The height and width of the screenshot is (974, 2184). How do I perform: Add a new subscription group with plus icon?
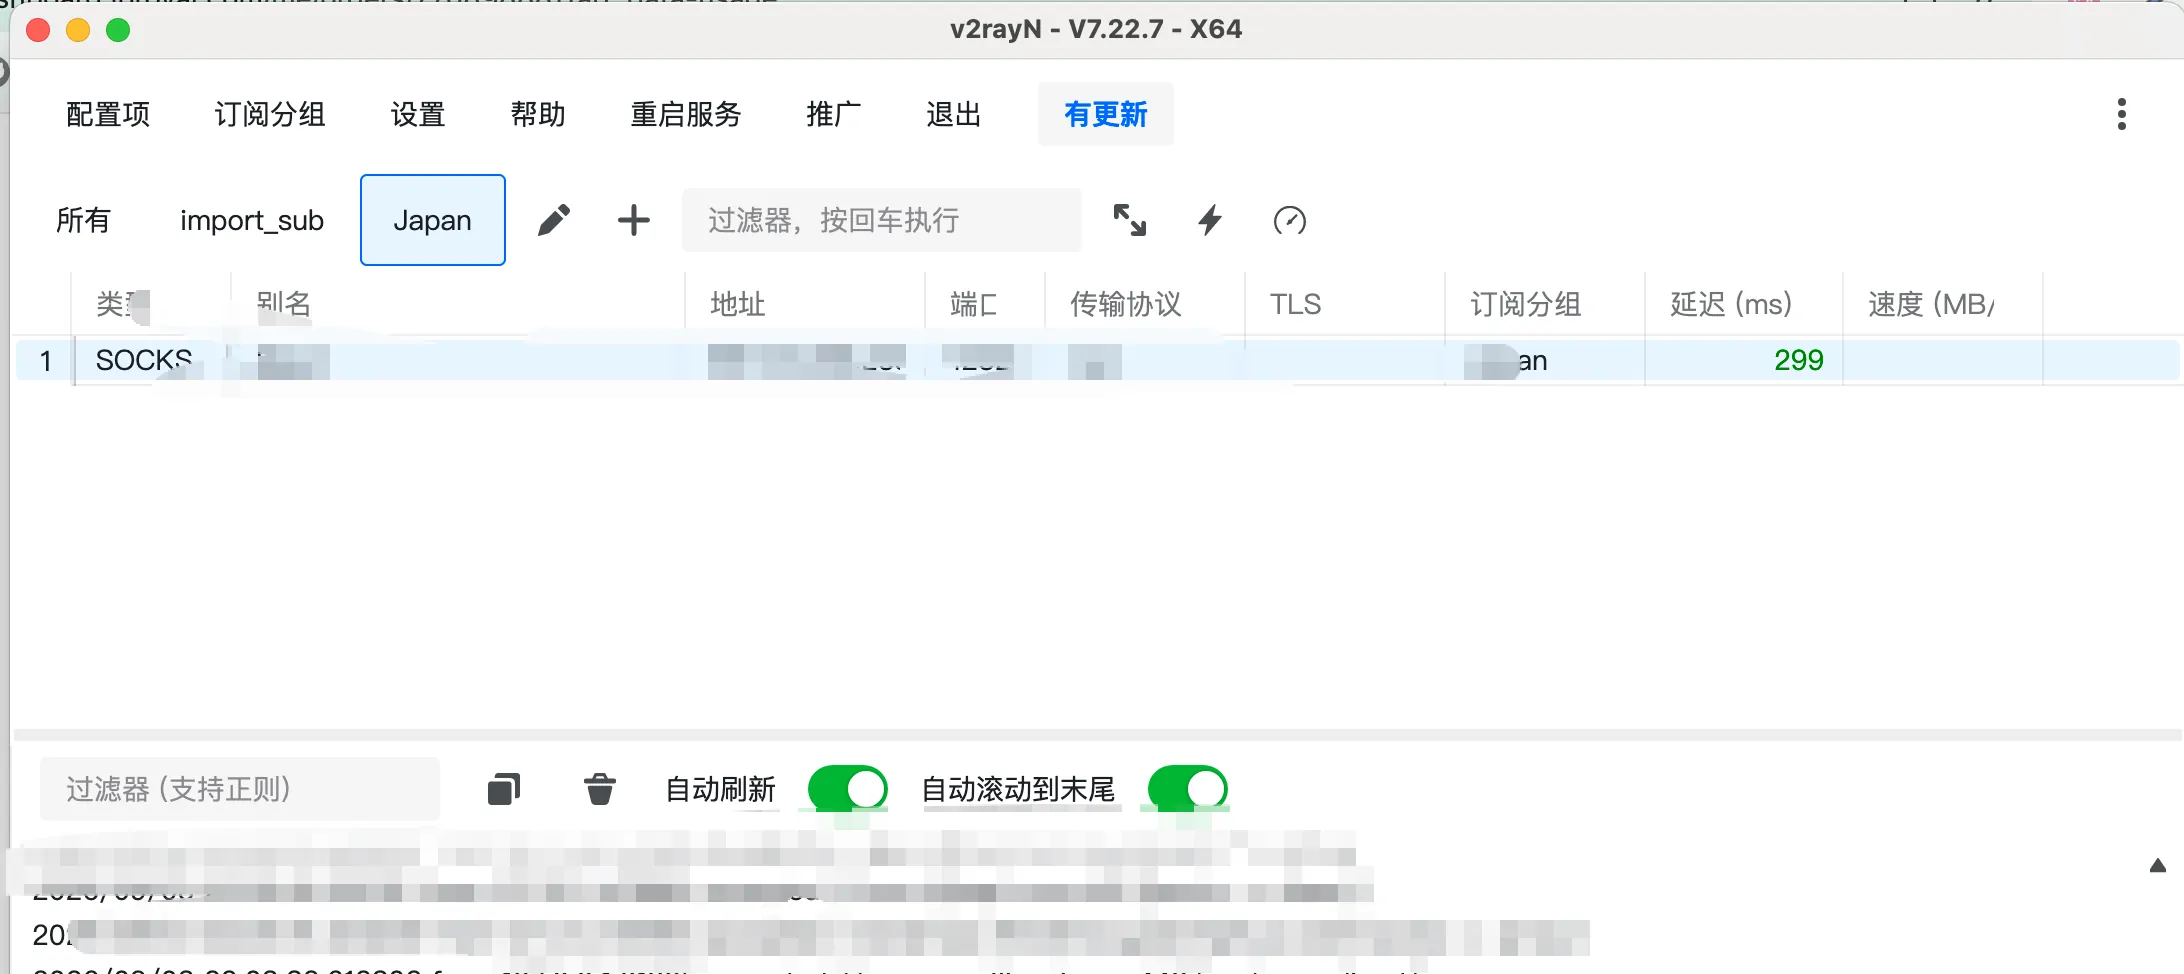(634, 220)
